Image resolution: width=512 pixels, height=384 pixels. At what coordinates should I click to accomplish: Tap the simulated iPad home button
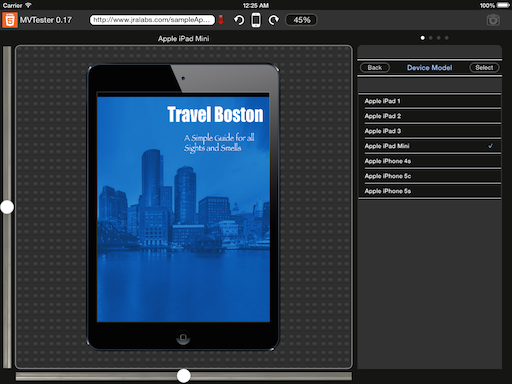click(x=183, y=337)
